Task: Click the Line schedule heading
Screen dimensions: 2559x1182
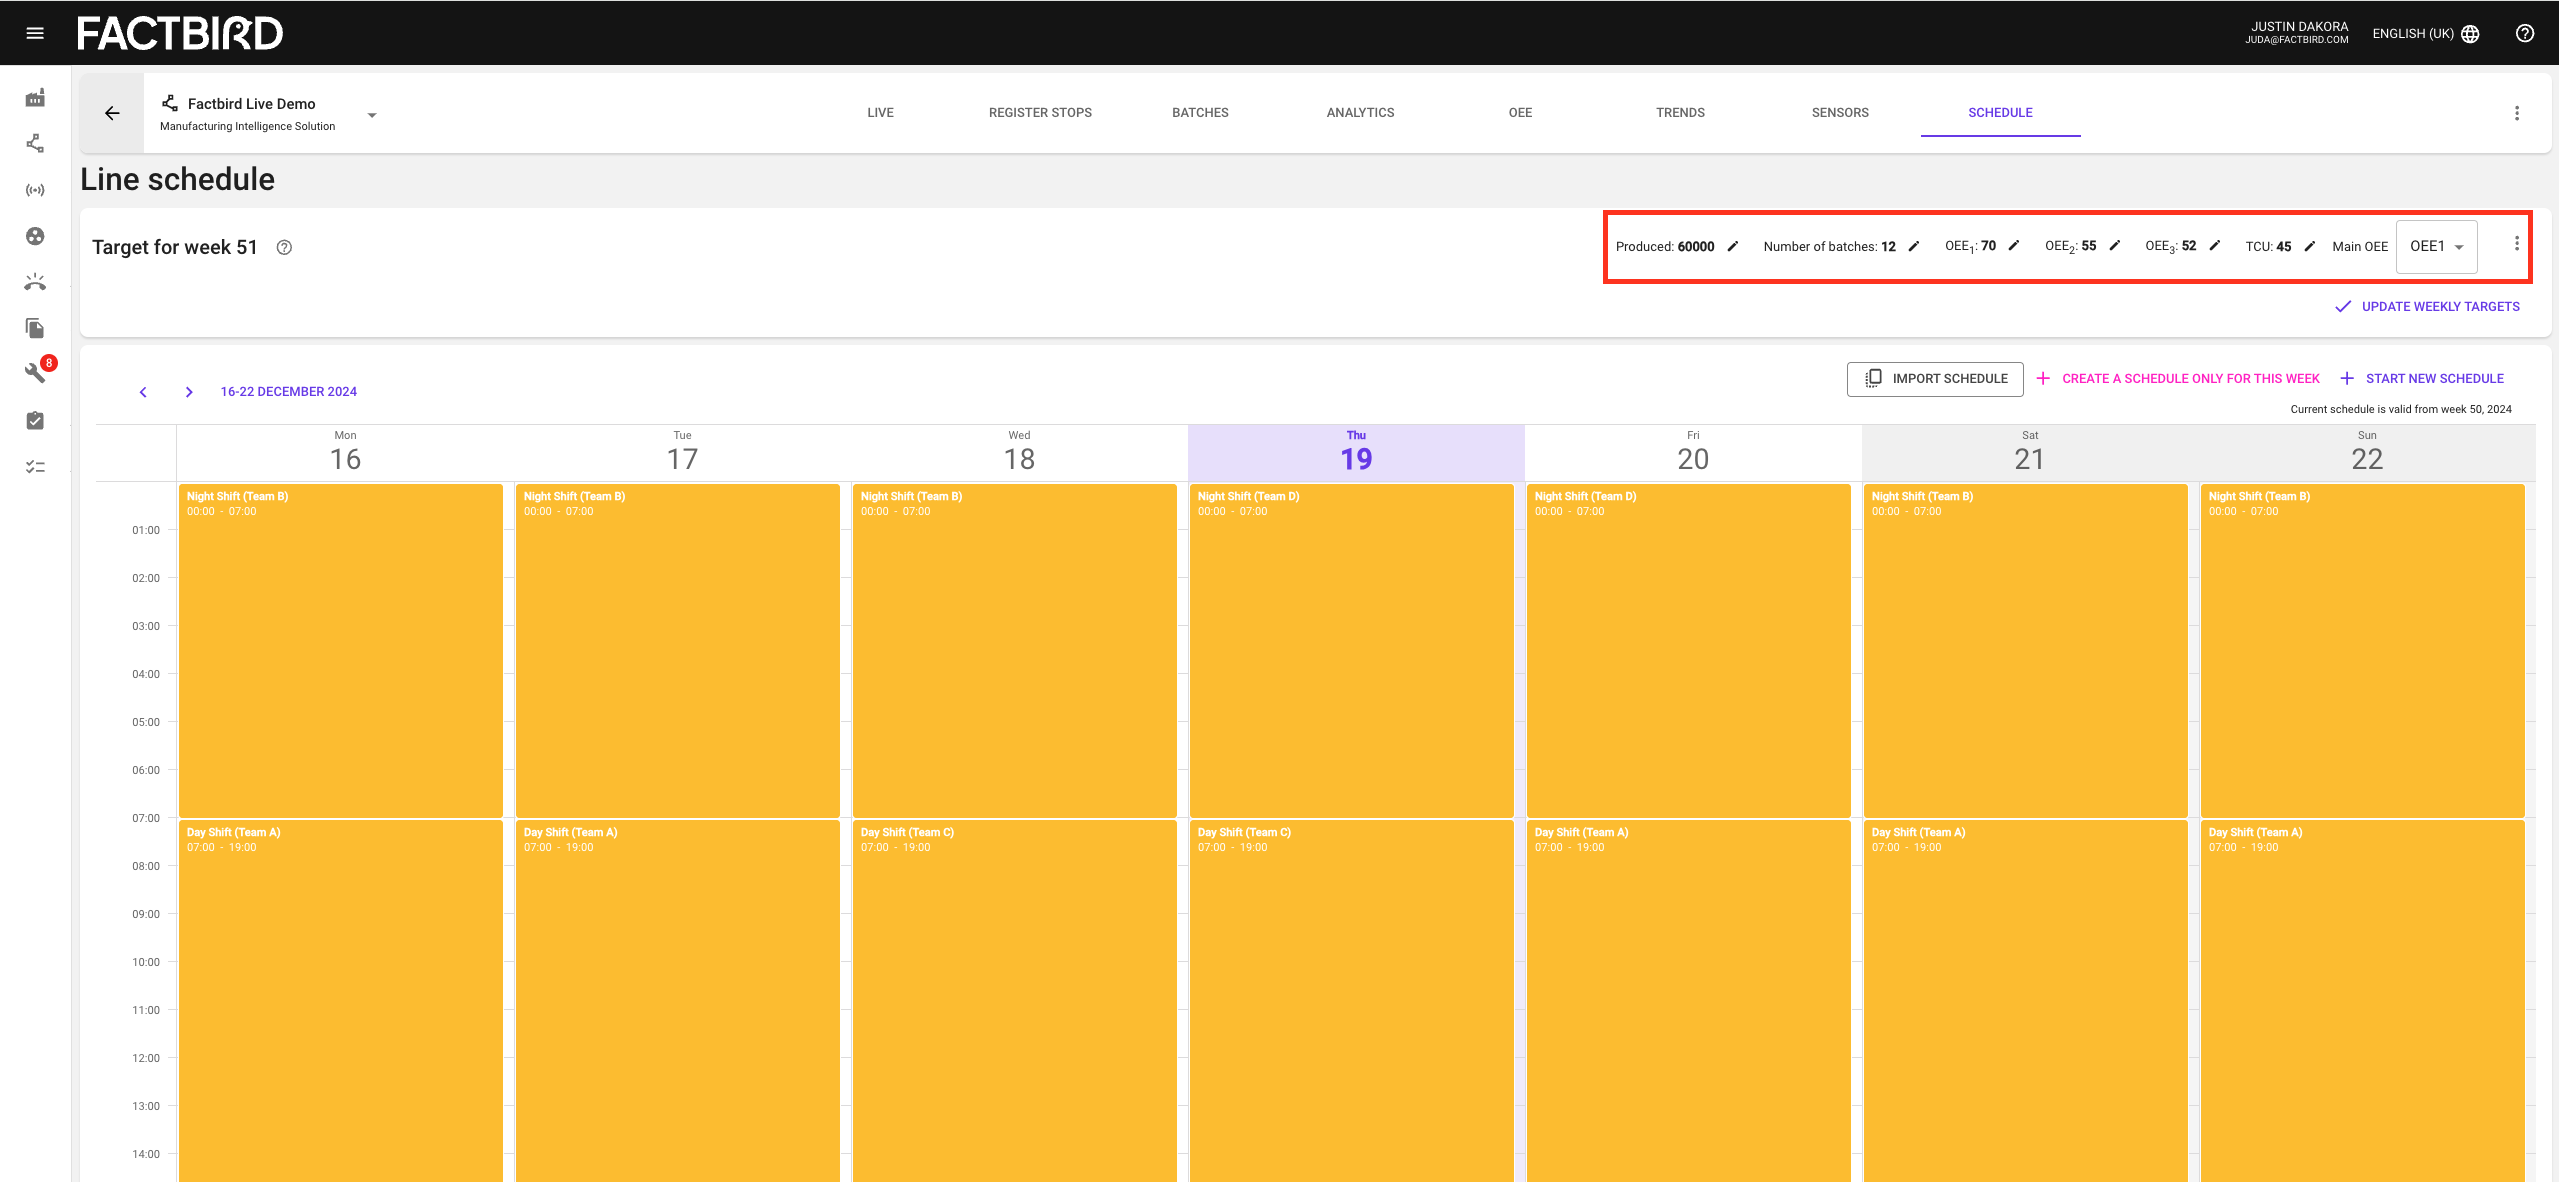Action: 178,179
